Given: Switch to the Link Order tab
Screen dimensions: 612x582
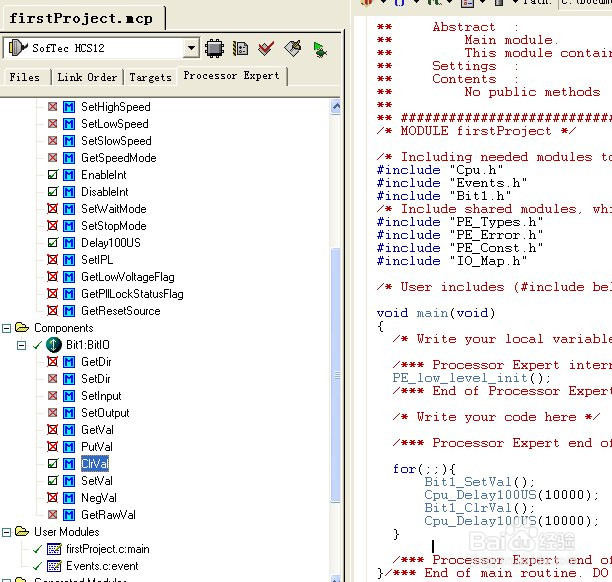Looking at the screenshot, I should (87, 77).
